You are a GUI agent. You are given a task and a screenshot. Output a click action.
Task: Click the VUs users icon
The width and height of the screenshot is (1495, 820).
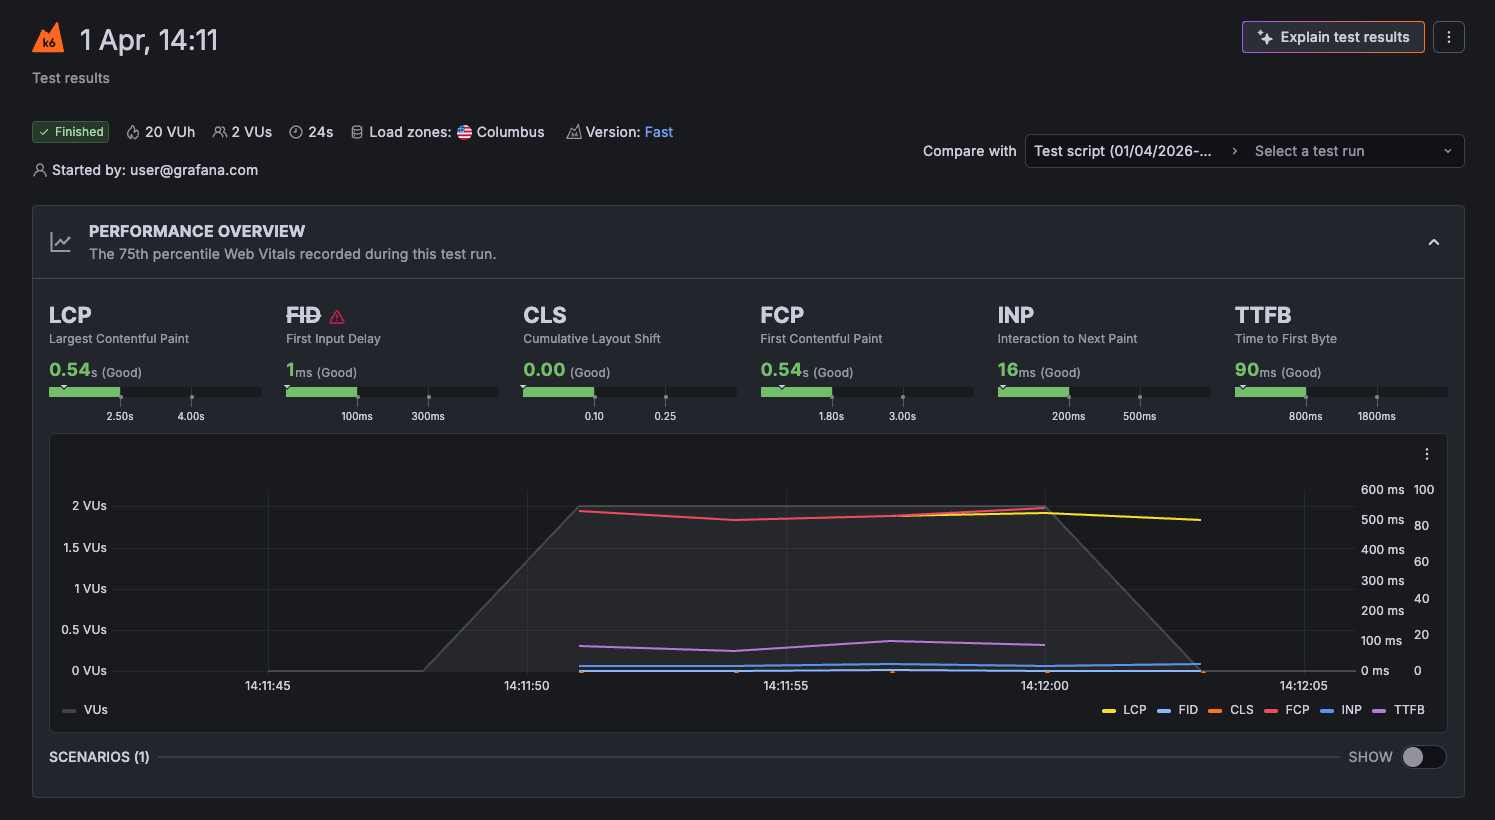click(220, 132)
